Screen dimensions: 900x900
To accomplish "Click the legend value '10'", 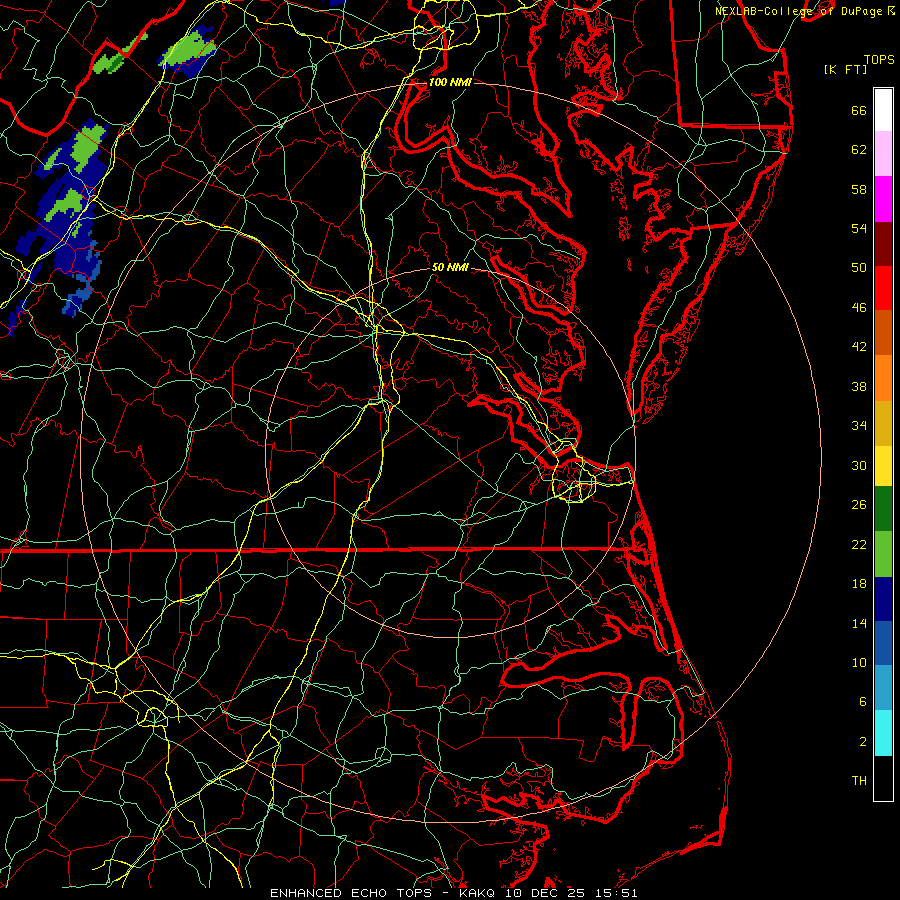I will coord(859,663).
